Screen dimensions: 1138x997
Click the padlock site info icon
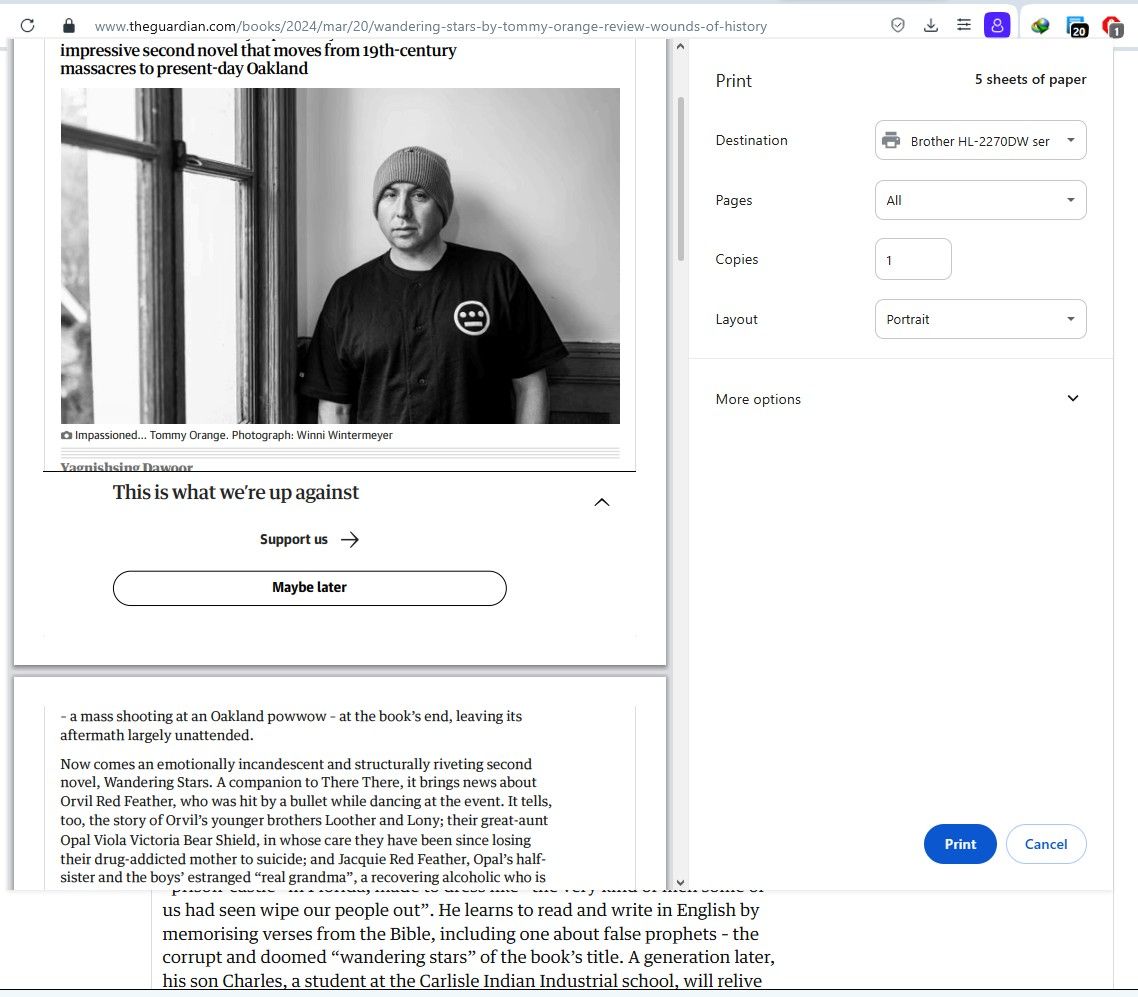(x=69, y=26)
